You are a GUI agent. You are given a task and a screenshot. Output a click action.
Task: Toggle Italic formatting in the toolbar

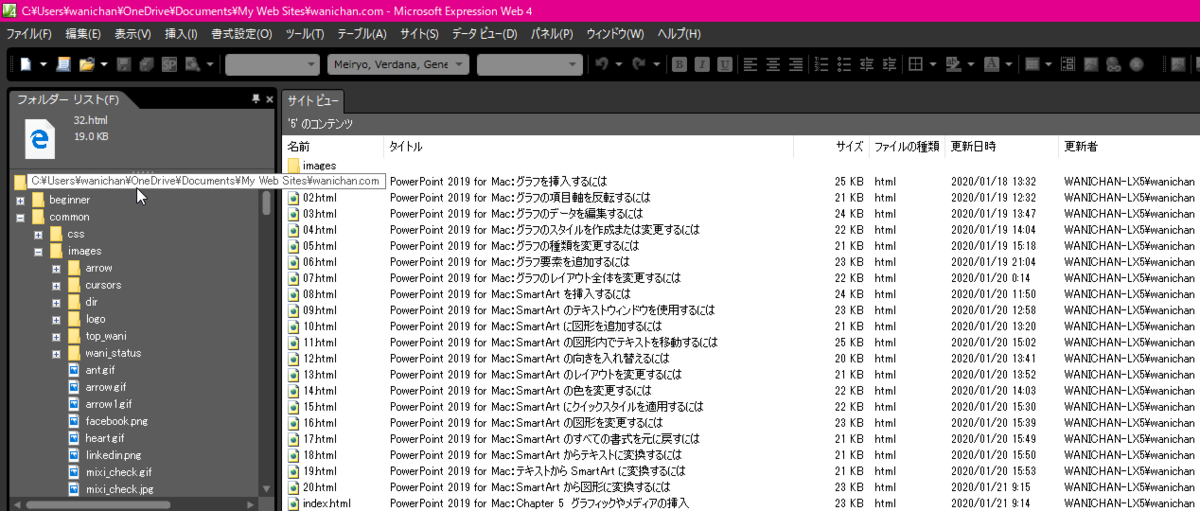pyautogui.click(x=702, y=64)
